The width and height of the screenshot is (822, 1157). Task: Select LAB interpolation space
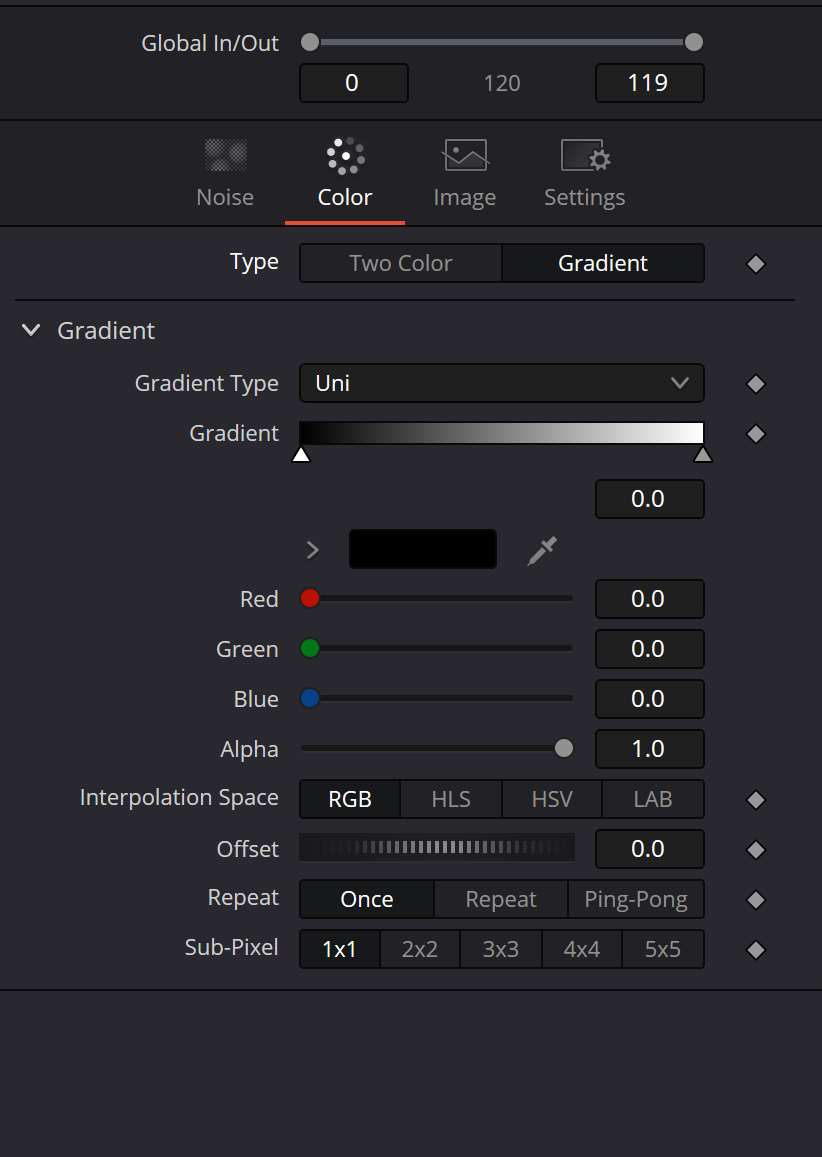653,799
